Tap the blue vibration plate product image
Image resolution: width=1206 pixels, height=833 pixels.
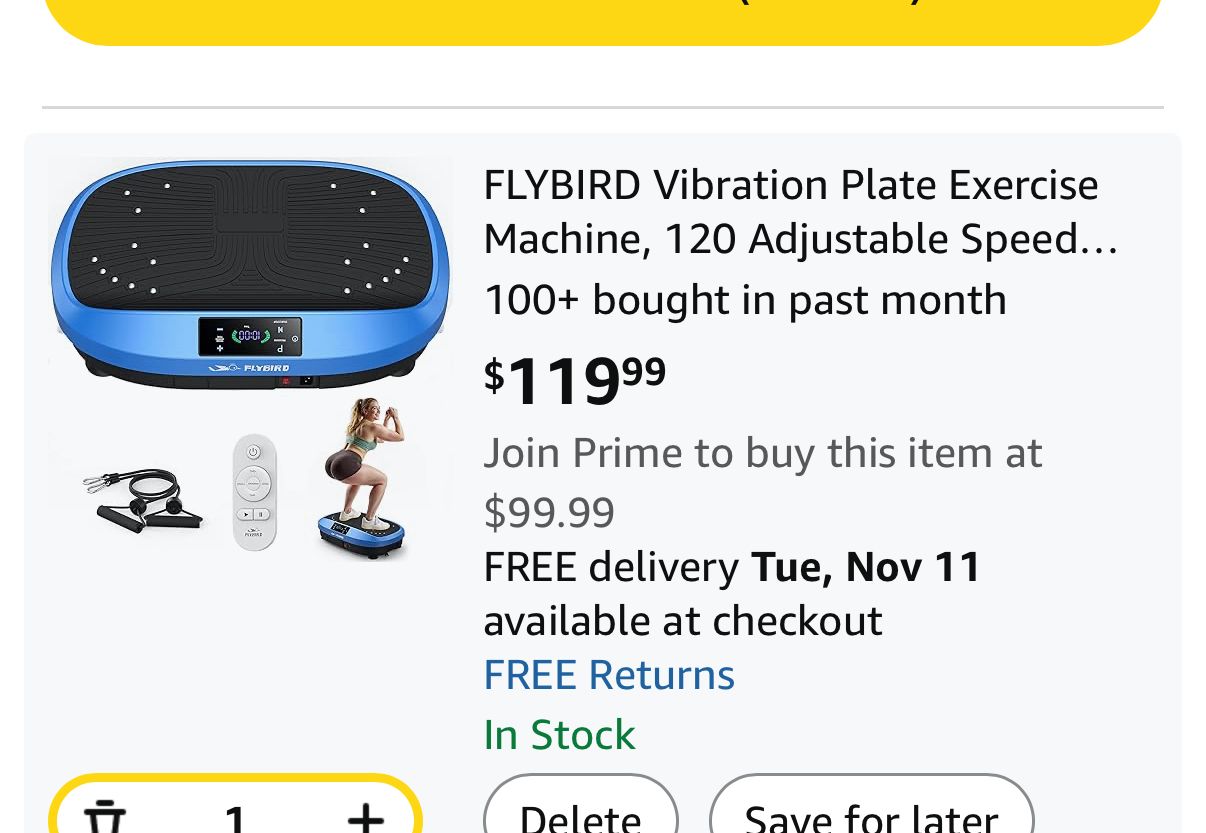click(x=250, y=272)
